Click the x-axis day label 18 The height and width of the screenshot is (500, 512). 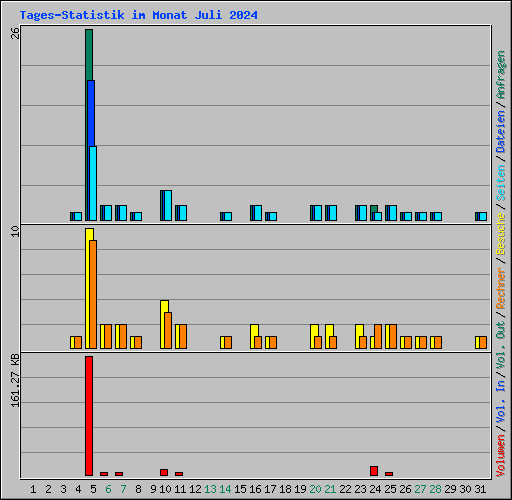[x=285, y=489]
